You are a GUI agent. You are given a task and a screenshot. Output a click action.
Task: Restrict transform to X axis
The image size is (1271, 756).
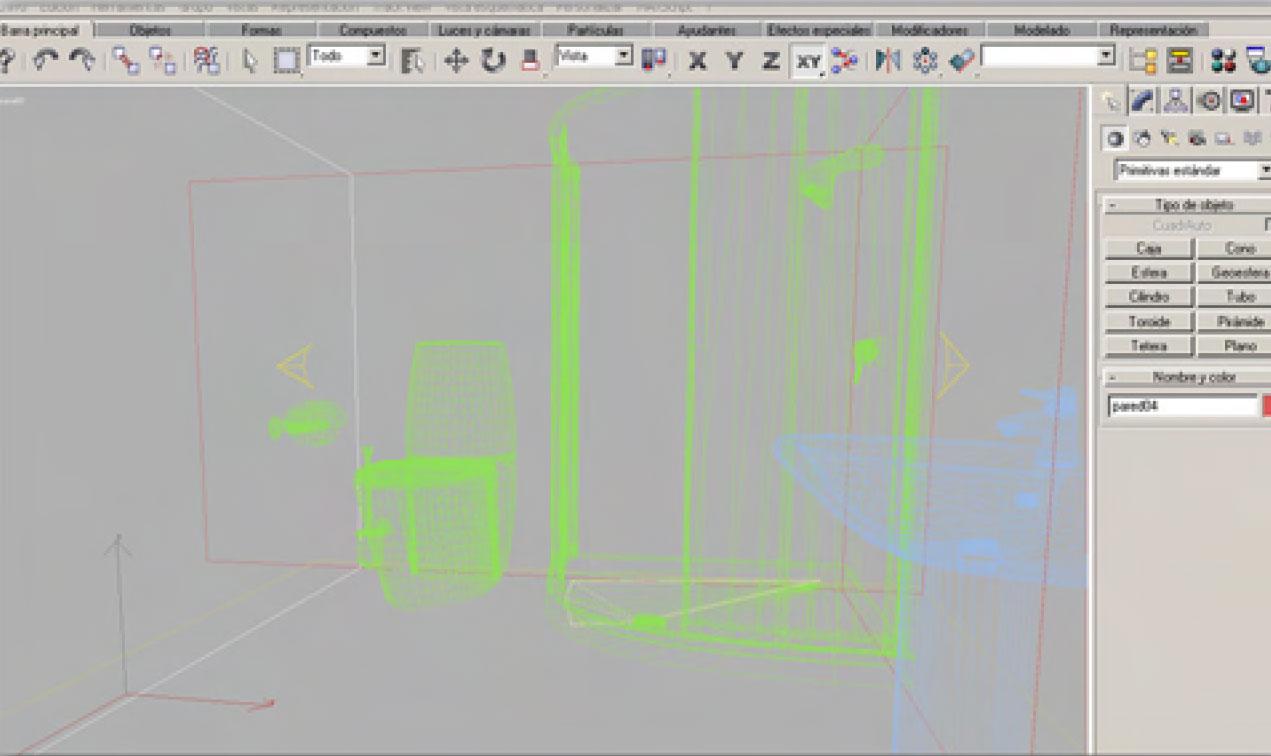(698, 61)
